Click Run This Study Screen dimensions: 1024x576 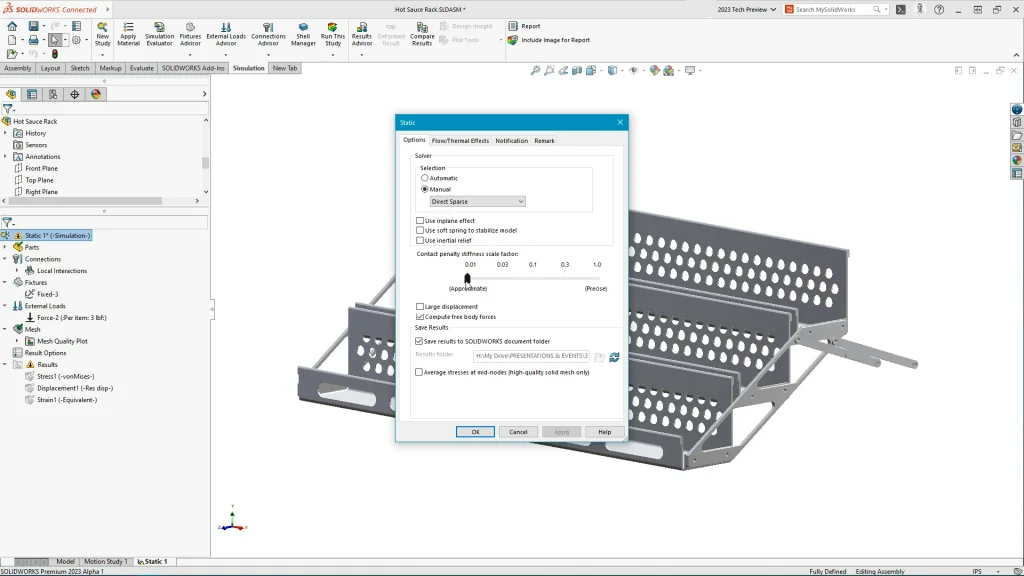(332, 32)
